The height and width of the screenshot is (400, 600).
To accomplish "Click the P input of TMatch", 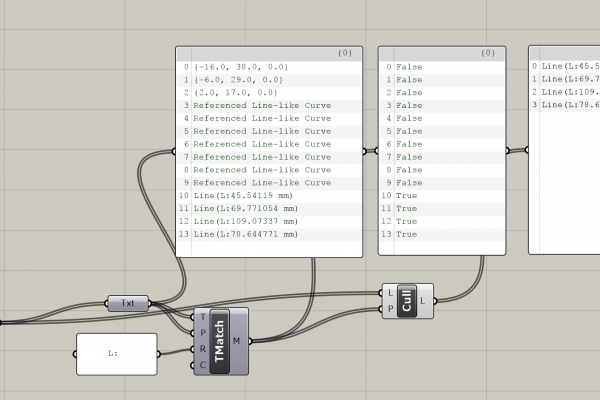I will coord(203,333).
